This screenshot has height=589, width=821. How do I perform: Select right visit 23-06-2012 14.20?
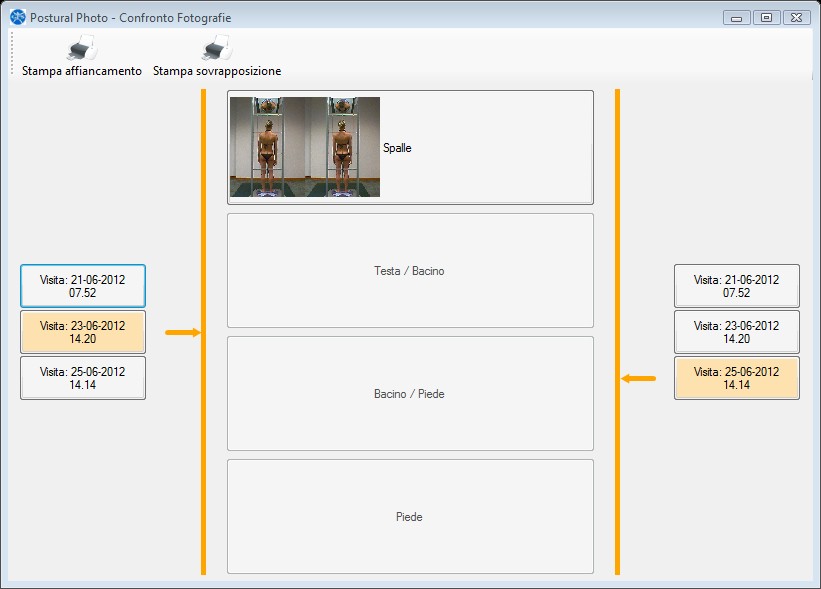coord(737,332)
